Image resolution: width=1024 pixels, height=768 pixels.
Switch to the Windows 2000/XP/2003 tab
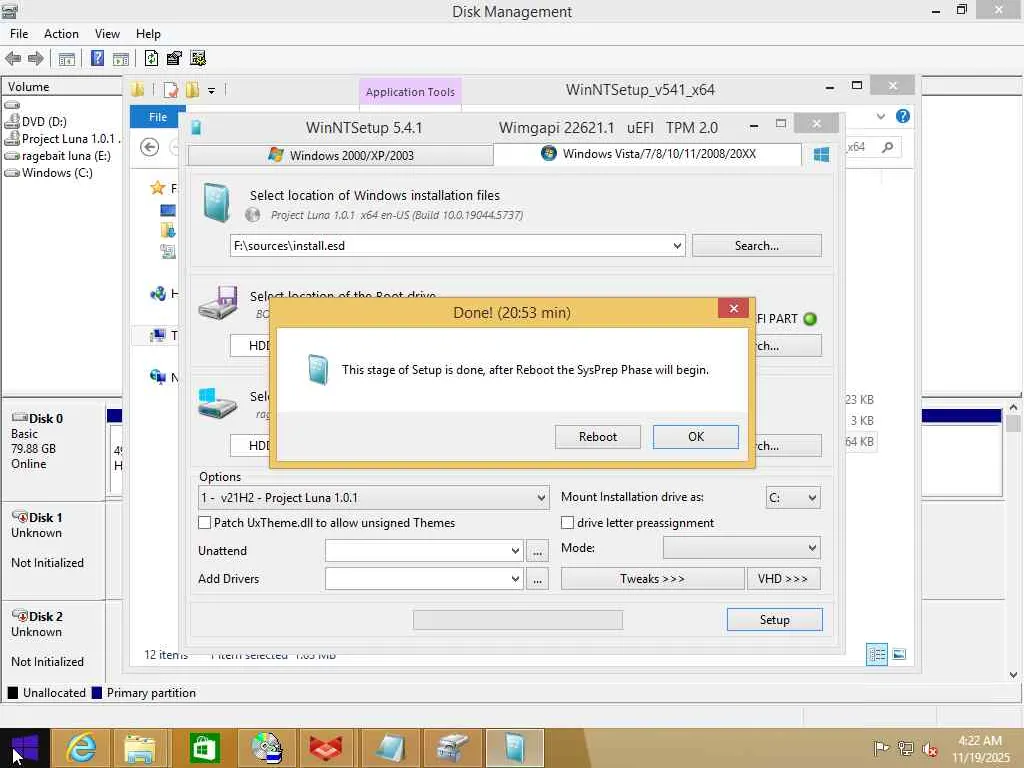click(341, 155)
